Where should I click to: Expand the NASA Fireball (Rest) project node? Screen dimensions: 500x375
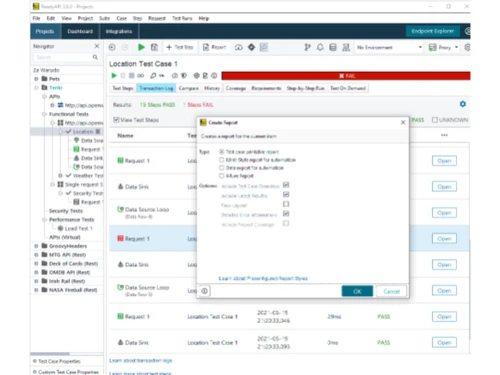tap(36, 290)
